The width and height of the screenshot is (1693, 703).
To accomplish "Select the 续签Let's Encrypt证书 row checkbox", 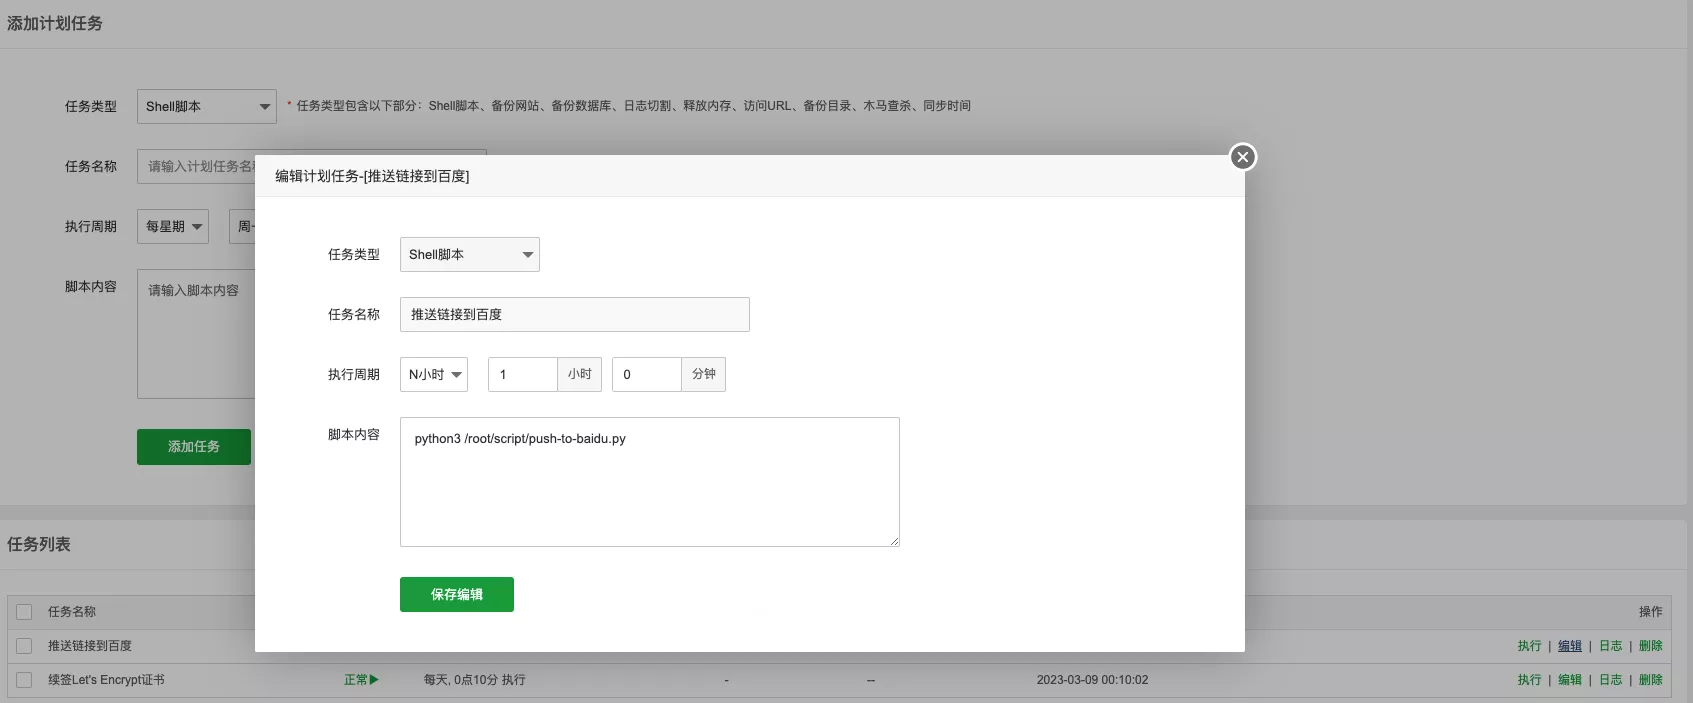I will point(25,680).
